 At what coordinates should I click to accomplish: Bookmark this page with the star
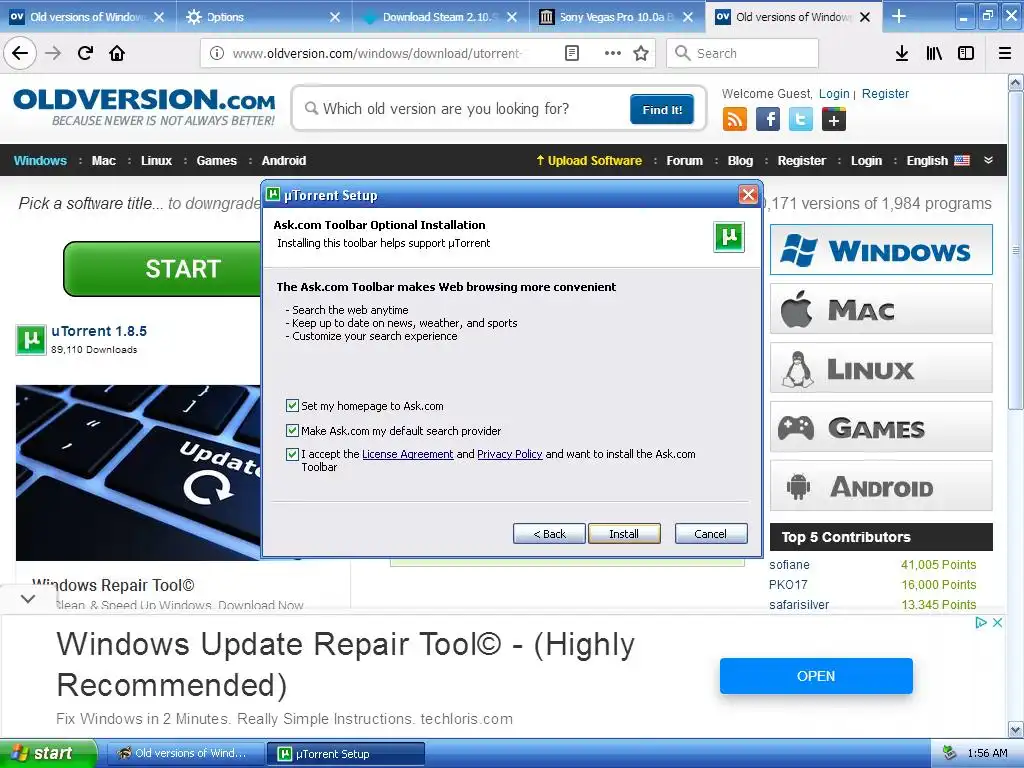(x=641, y=53)
